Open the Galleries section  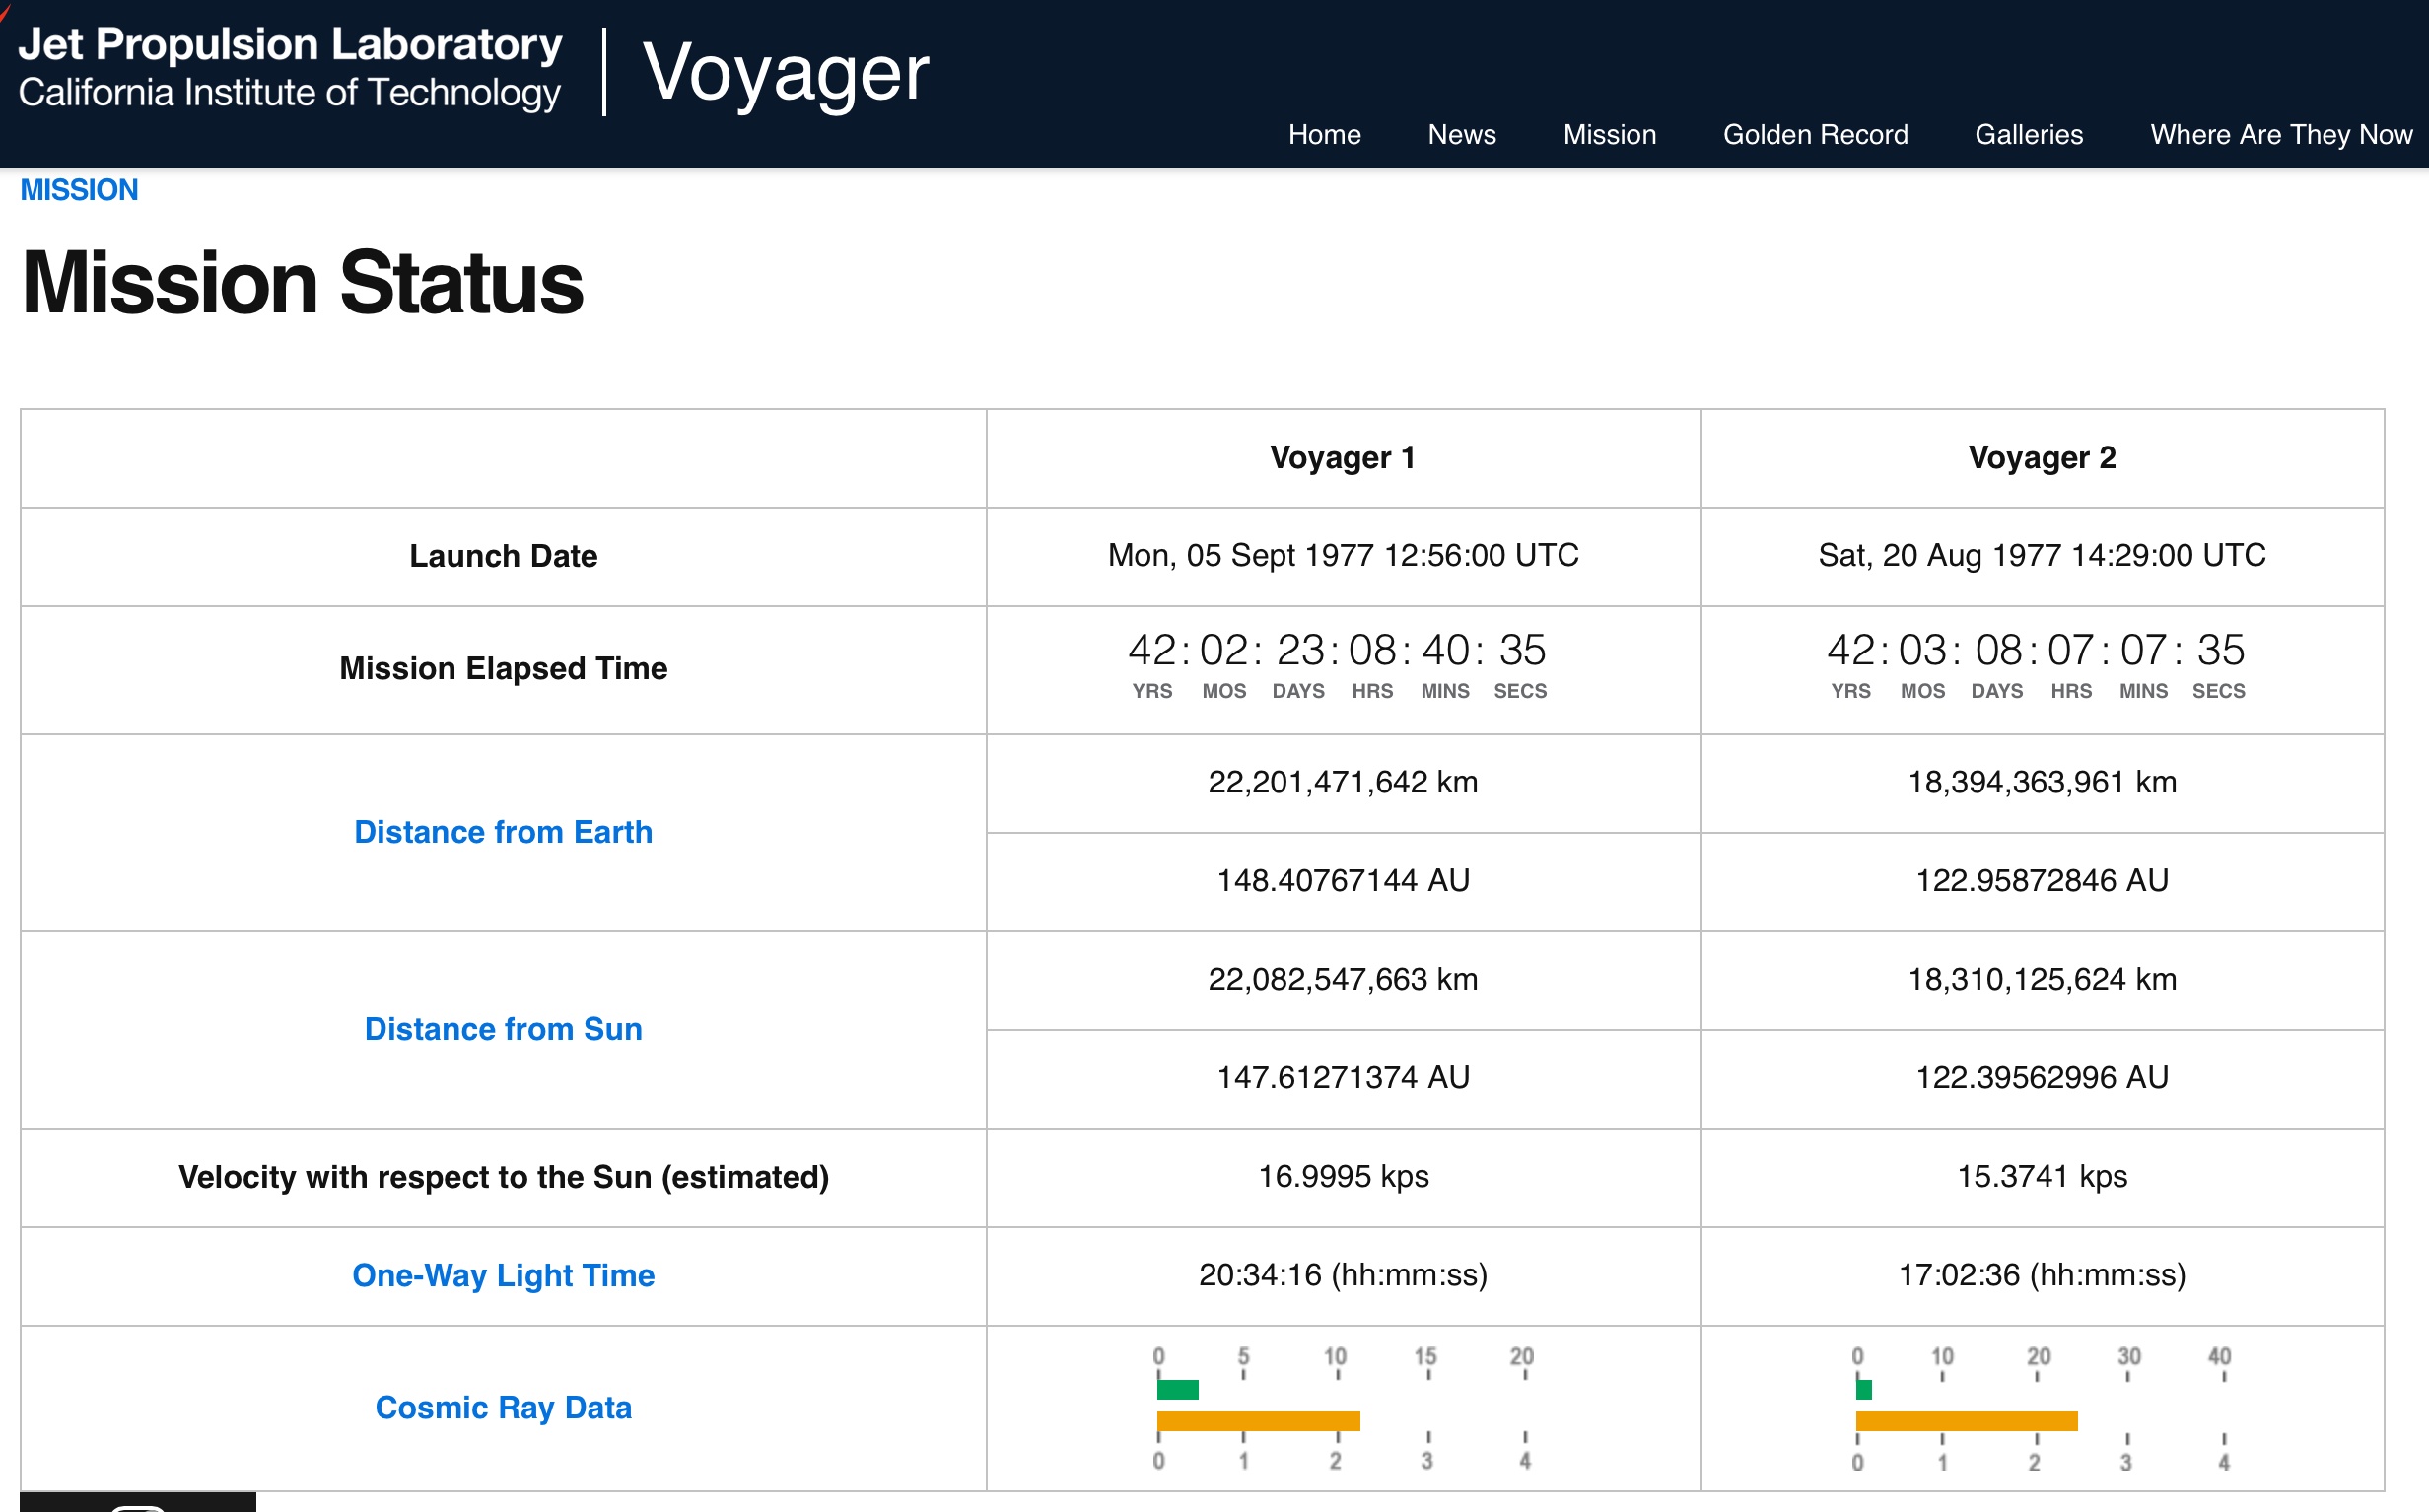click(2025, 132)
